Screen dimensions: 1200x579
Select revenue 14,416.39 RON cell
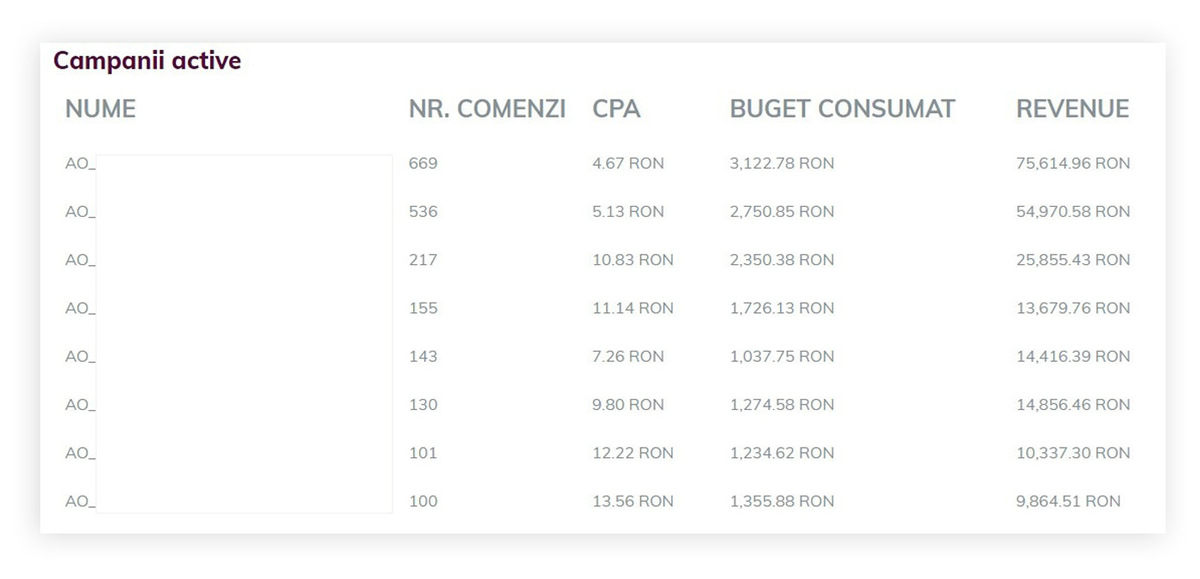click(x=1072, y=356)
